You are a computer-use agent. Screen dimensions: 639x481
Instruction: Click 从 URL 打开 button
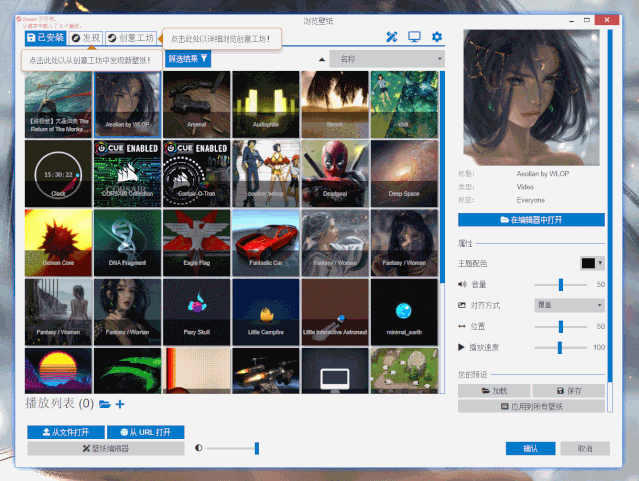145,432
